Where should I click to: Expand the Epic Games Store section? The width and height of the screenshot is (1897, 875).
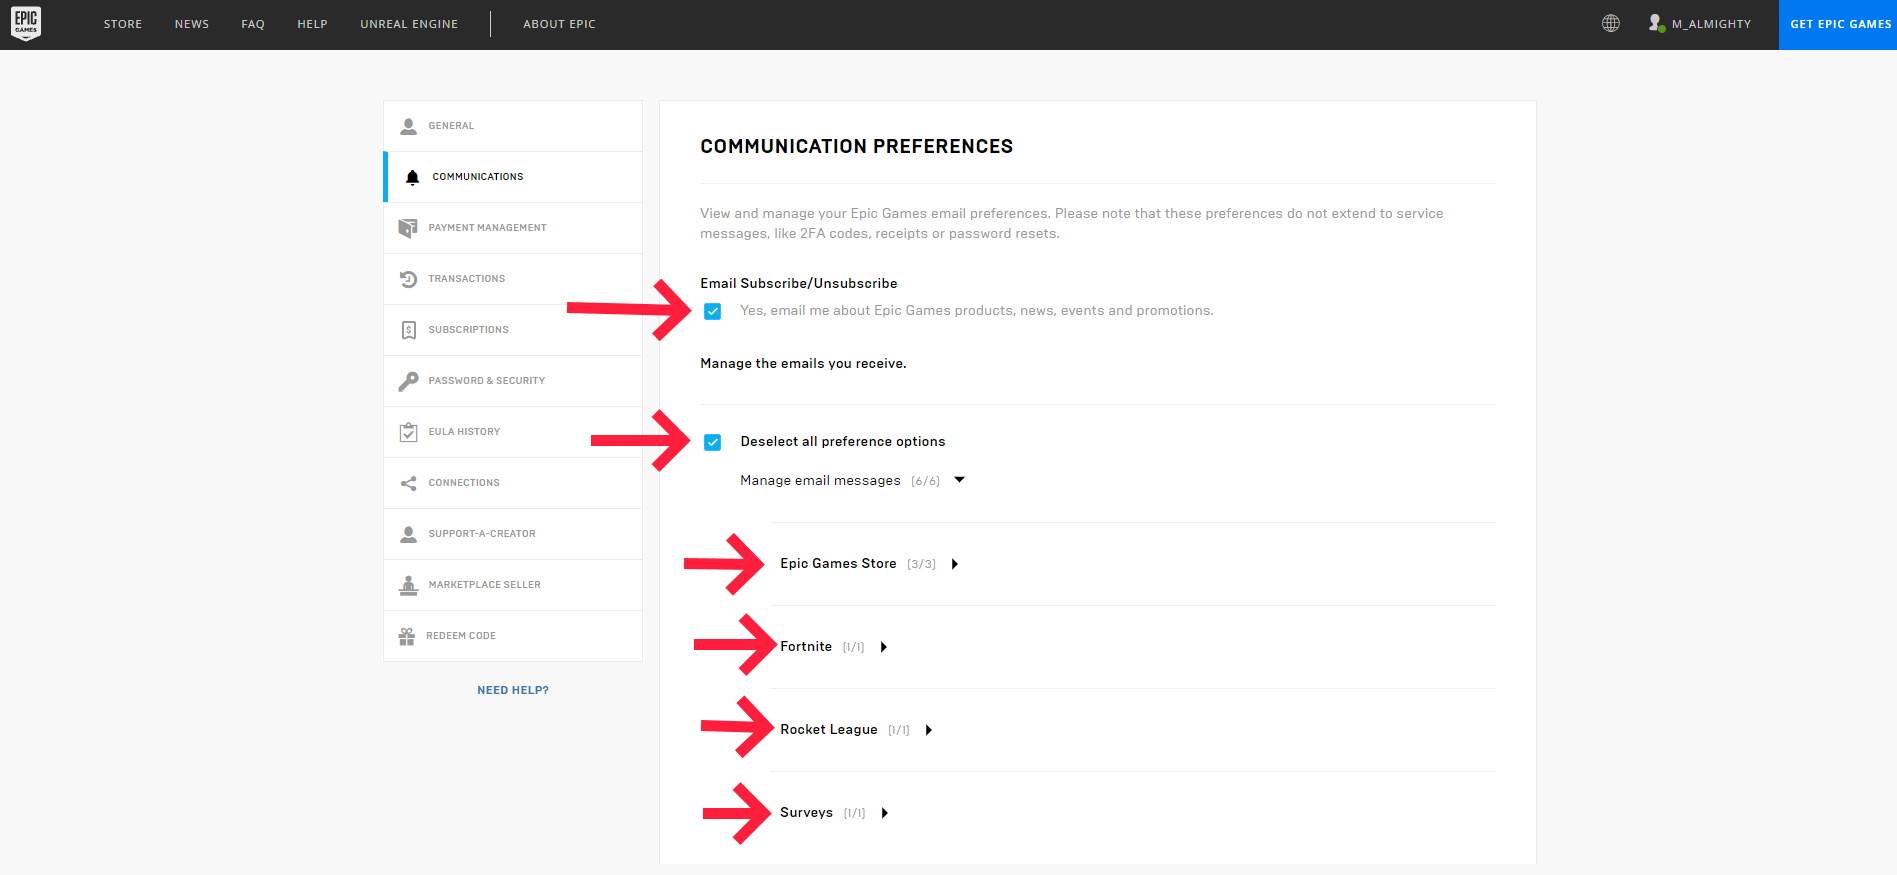955,564
